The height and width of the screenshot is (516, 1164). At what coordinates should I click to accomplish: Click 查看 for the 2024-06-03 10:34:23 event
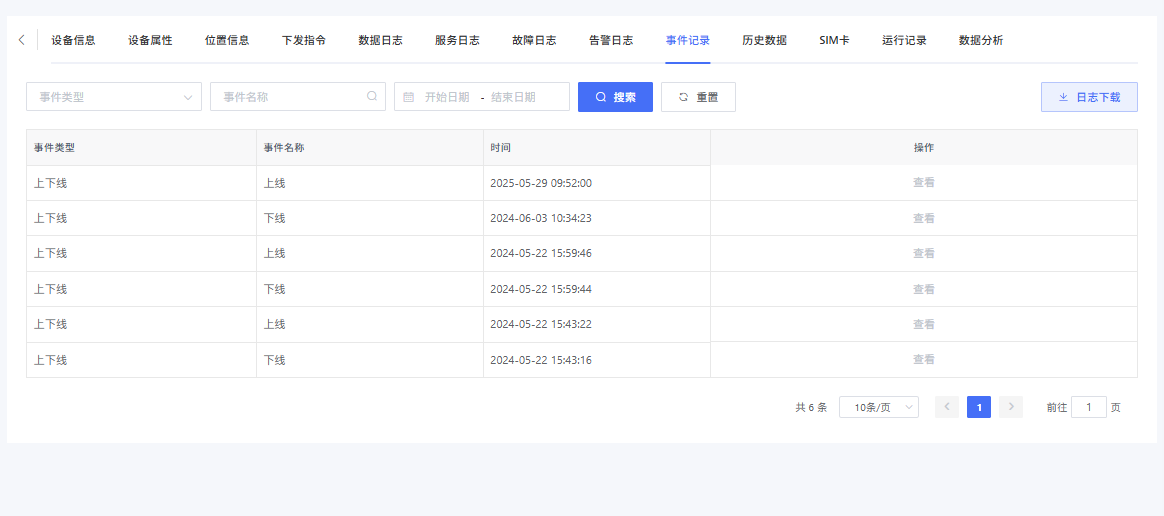tap(923, 218)
